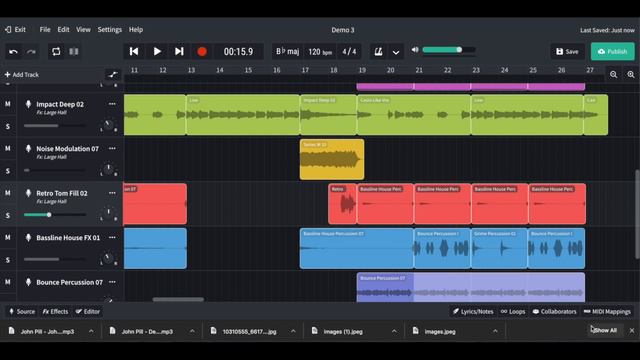Open the Edit menu

pyautogui.click(x=63, y=29)
